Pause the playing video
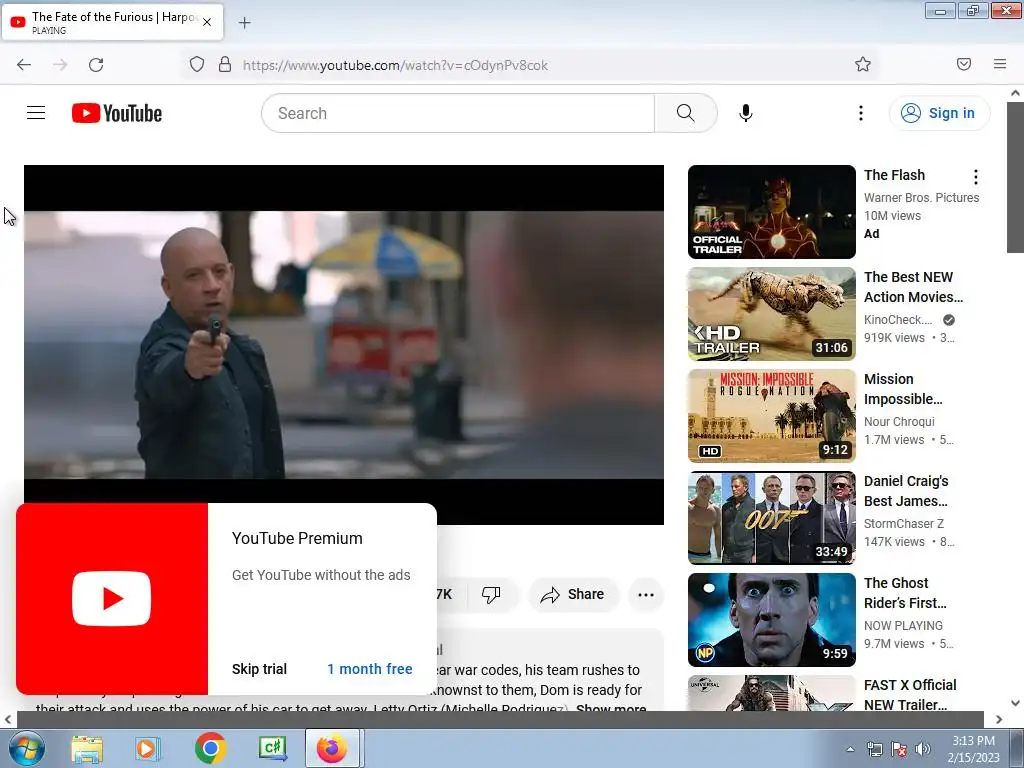The image size is (1024, 768). tap(344, 344)
